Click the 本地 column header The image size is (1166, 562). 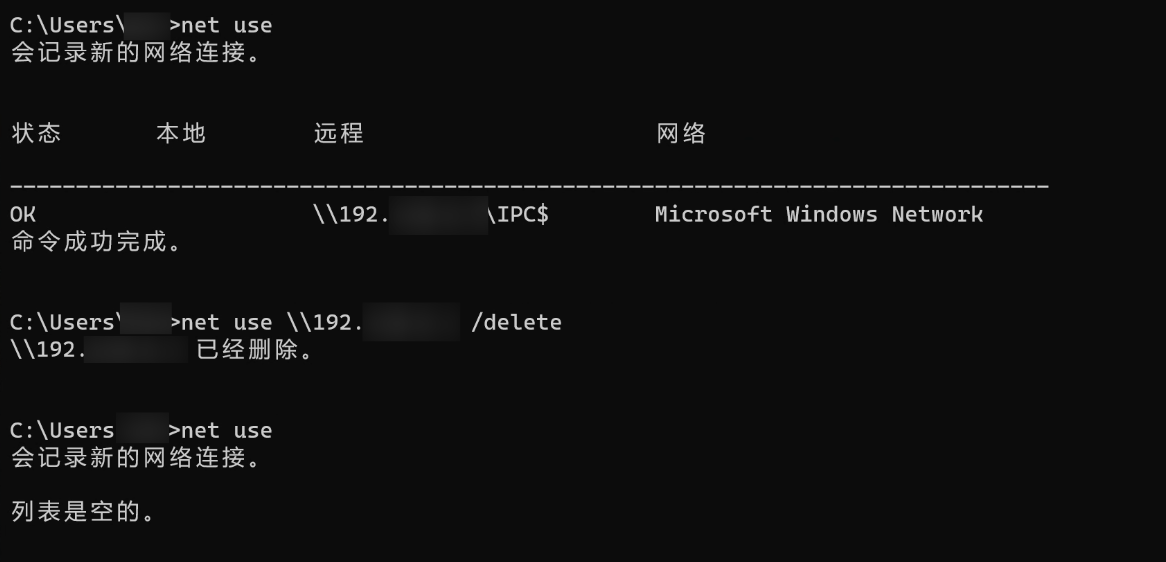(181, 134)
